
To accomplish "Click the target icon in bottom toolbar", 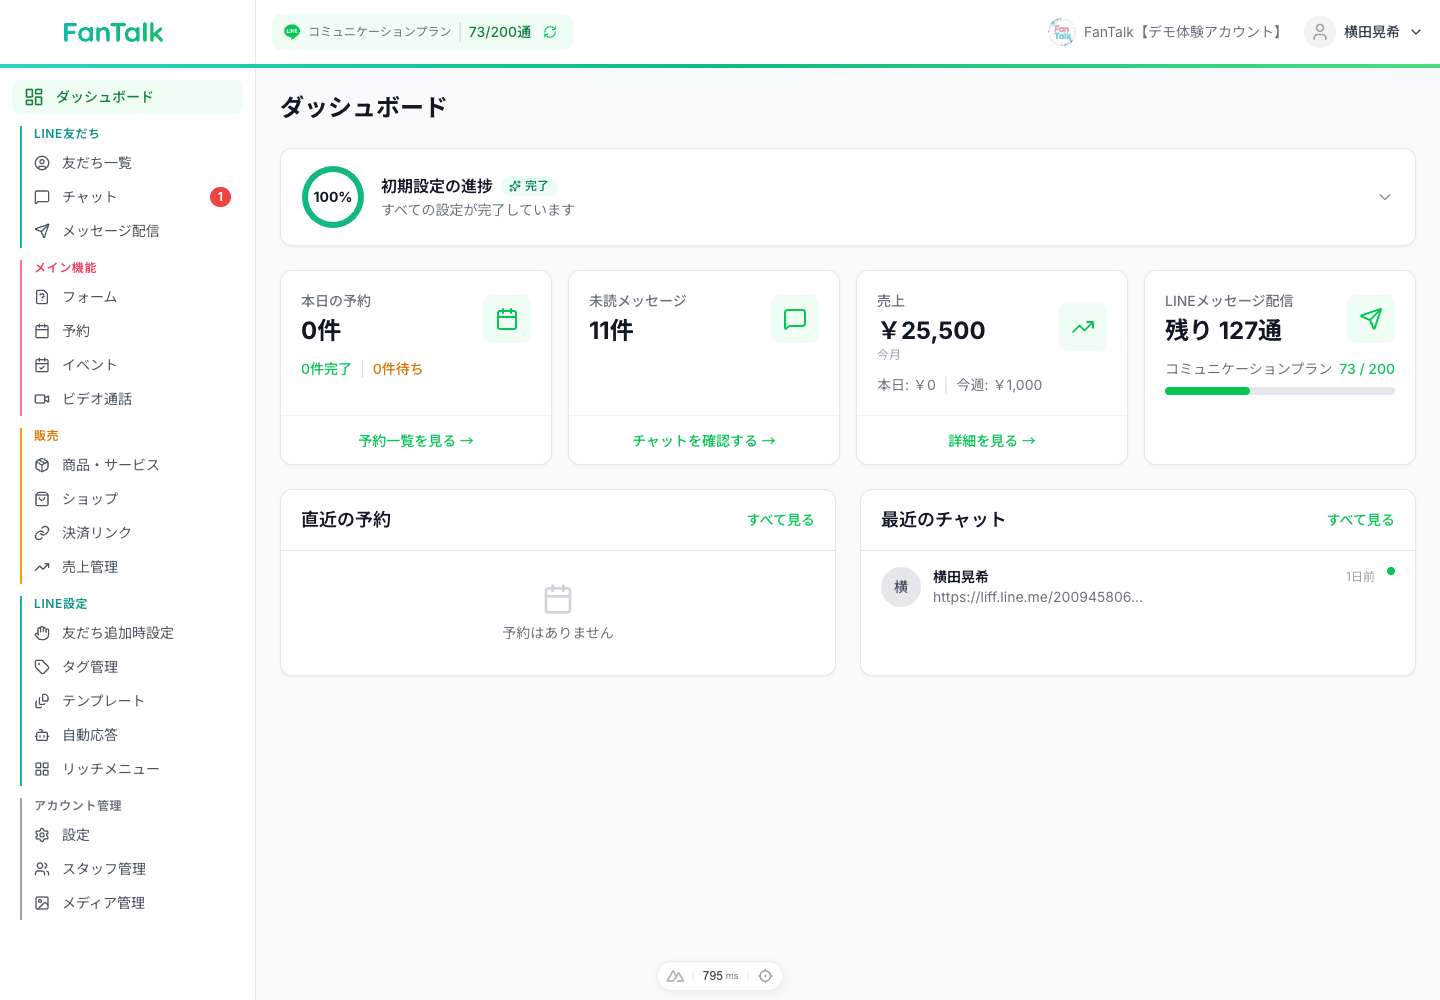I will coord(765,976).
